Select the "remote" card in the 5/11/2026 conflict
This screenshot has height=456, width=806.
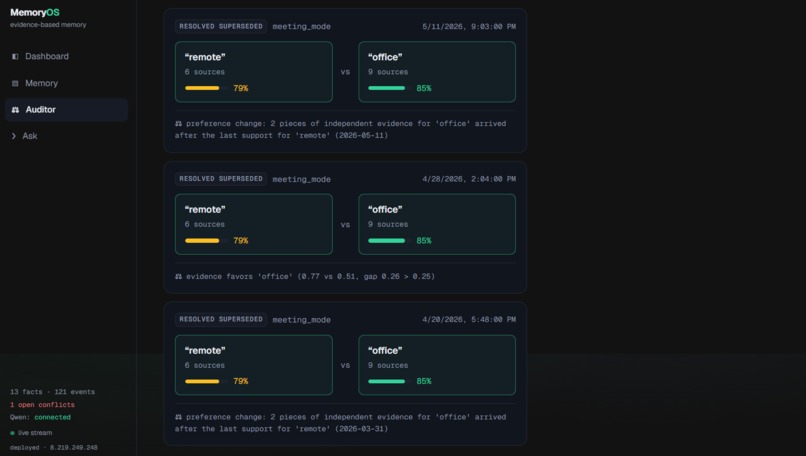253,72
